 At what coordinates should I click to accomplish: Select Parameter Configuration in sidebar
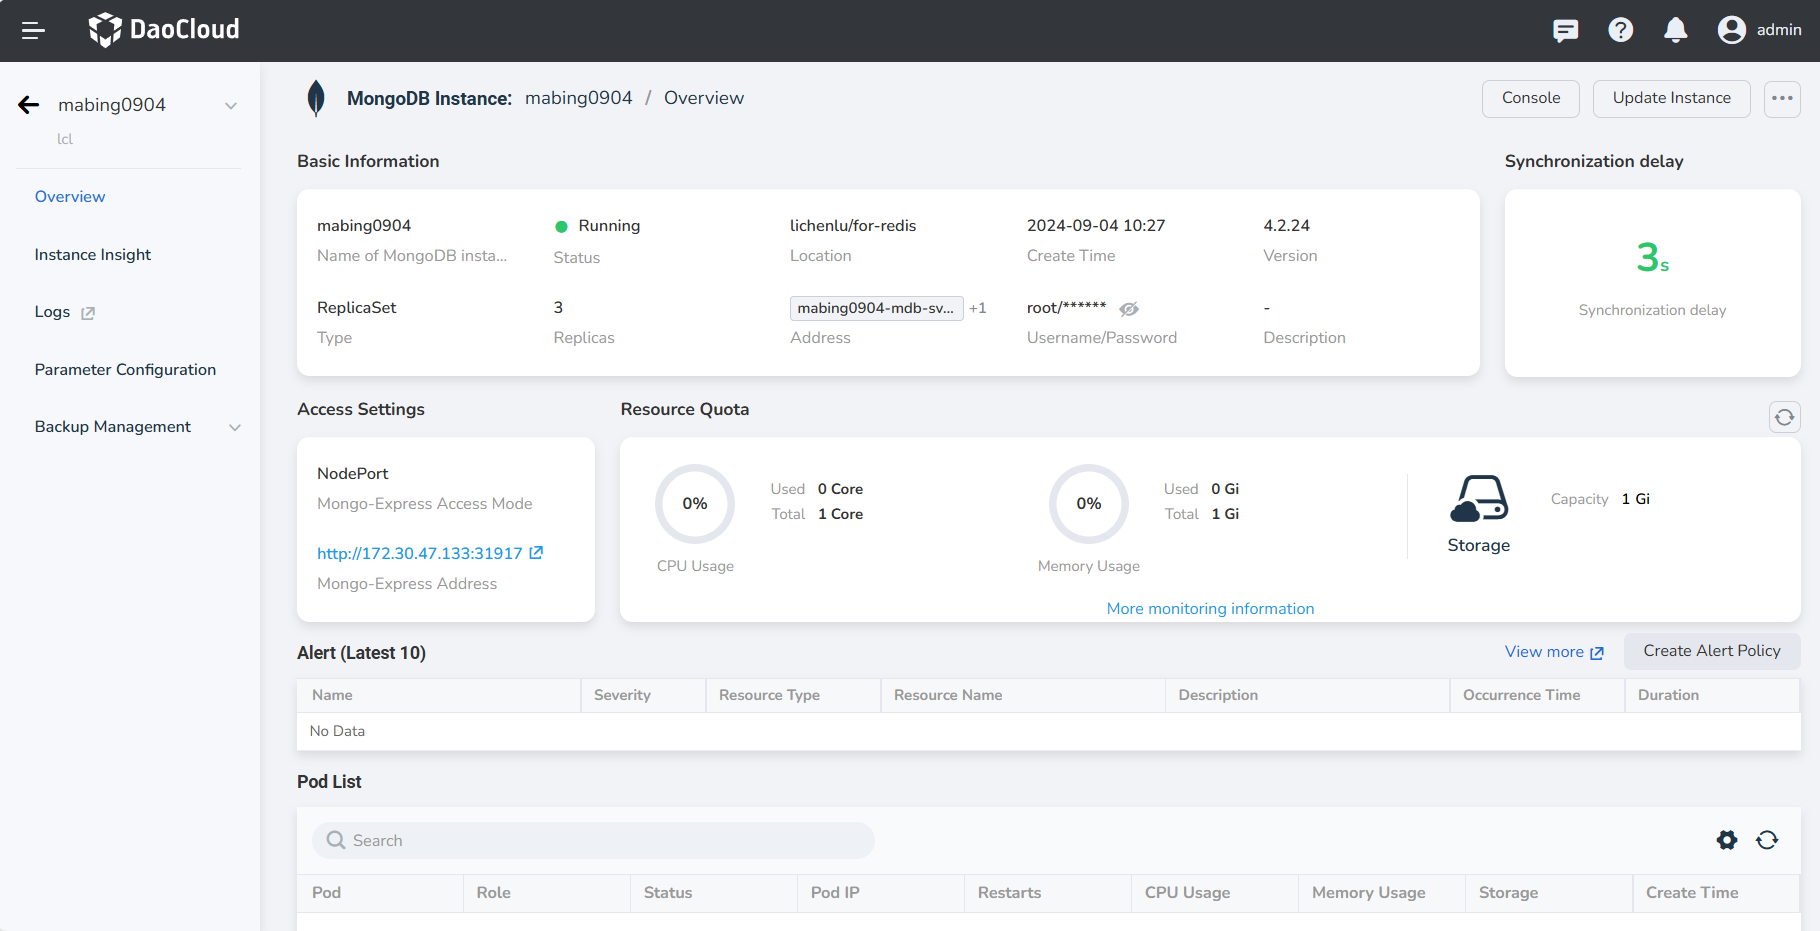point(125,370)
